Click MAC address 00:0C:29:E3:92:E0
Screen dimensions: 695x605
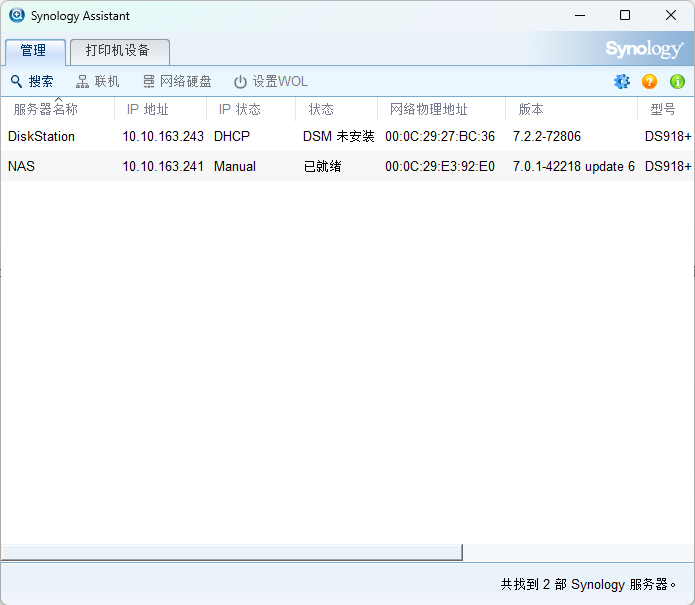440,166
